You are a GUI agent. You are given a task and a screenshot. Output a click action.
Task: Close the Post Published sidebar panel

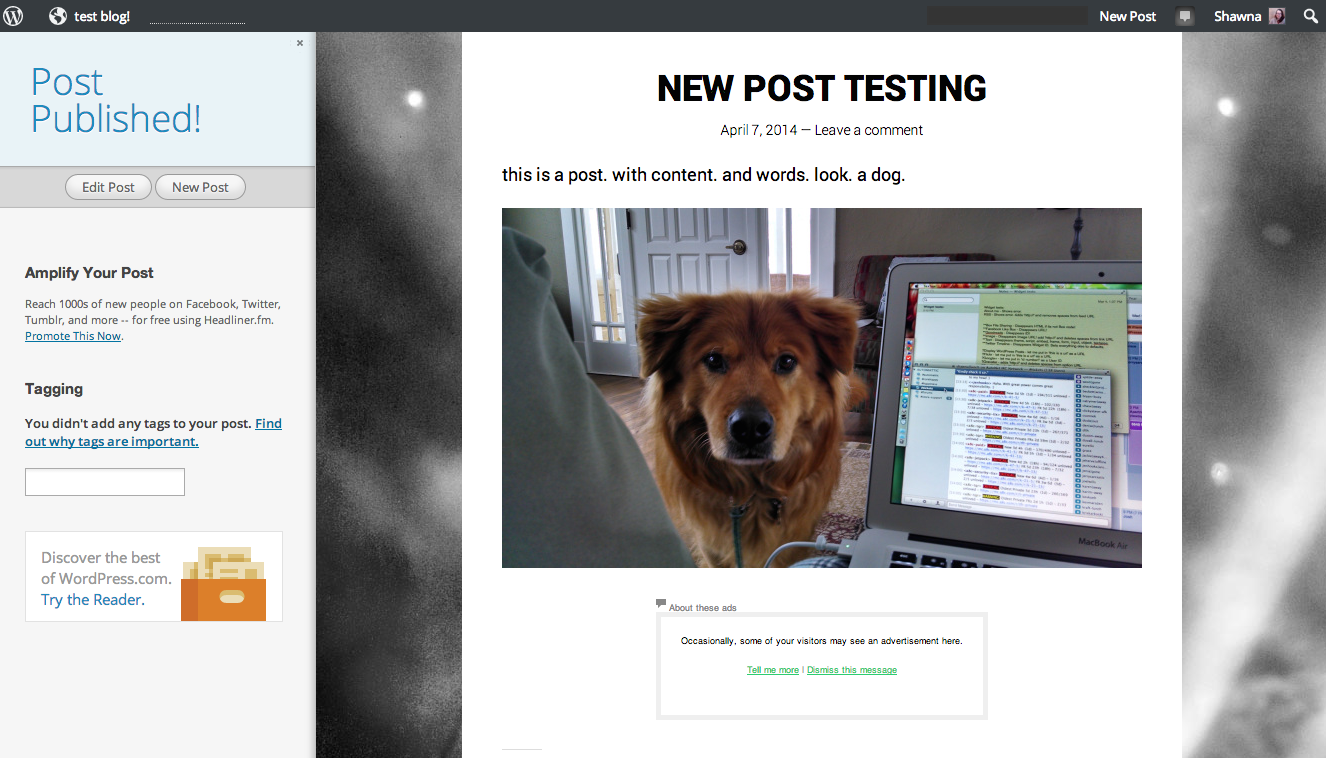300,43
